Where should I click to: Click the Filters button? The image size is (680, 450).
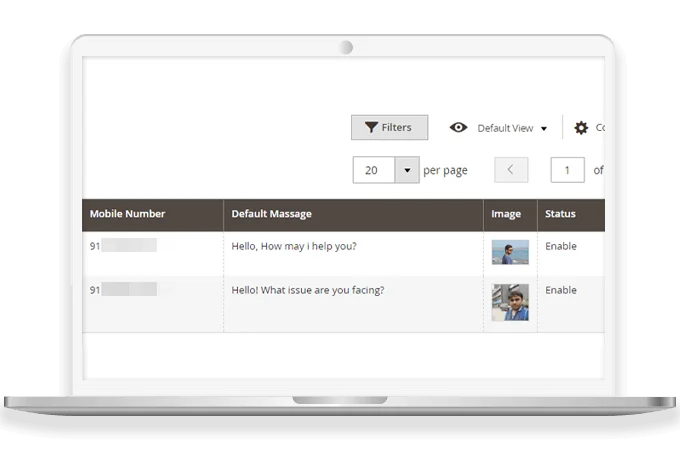[389, 128]
